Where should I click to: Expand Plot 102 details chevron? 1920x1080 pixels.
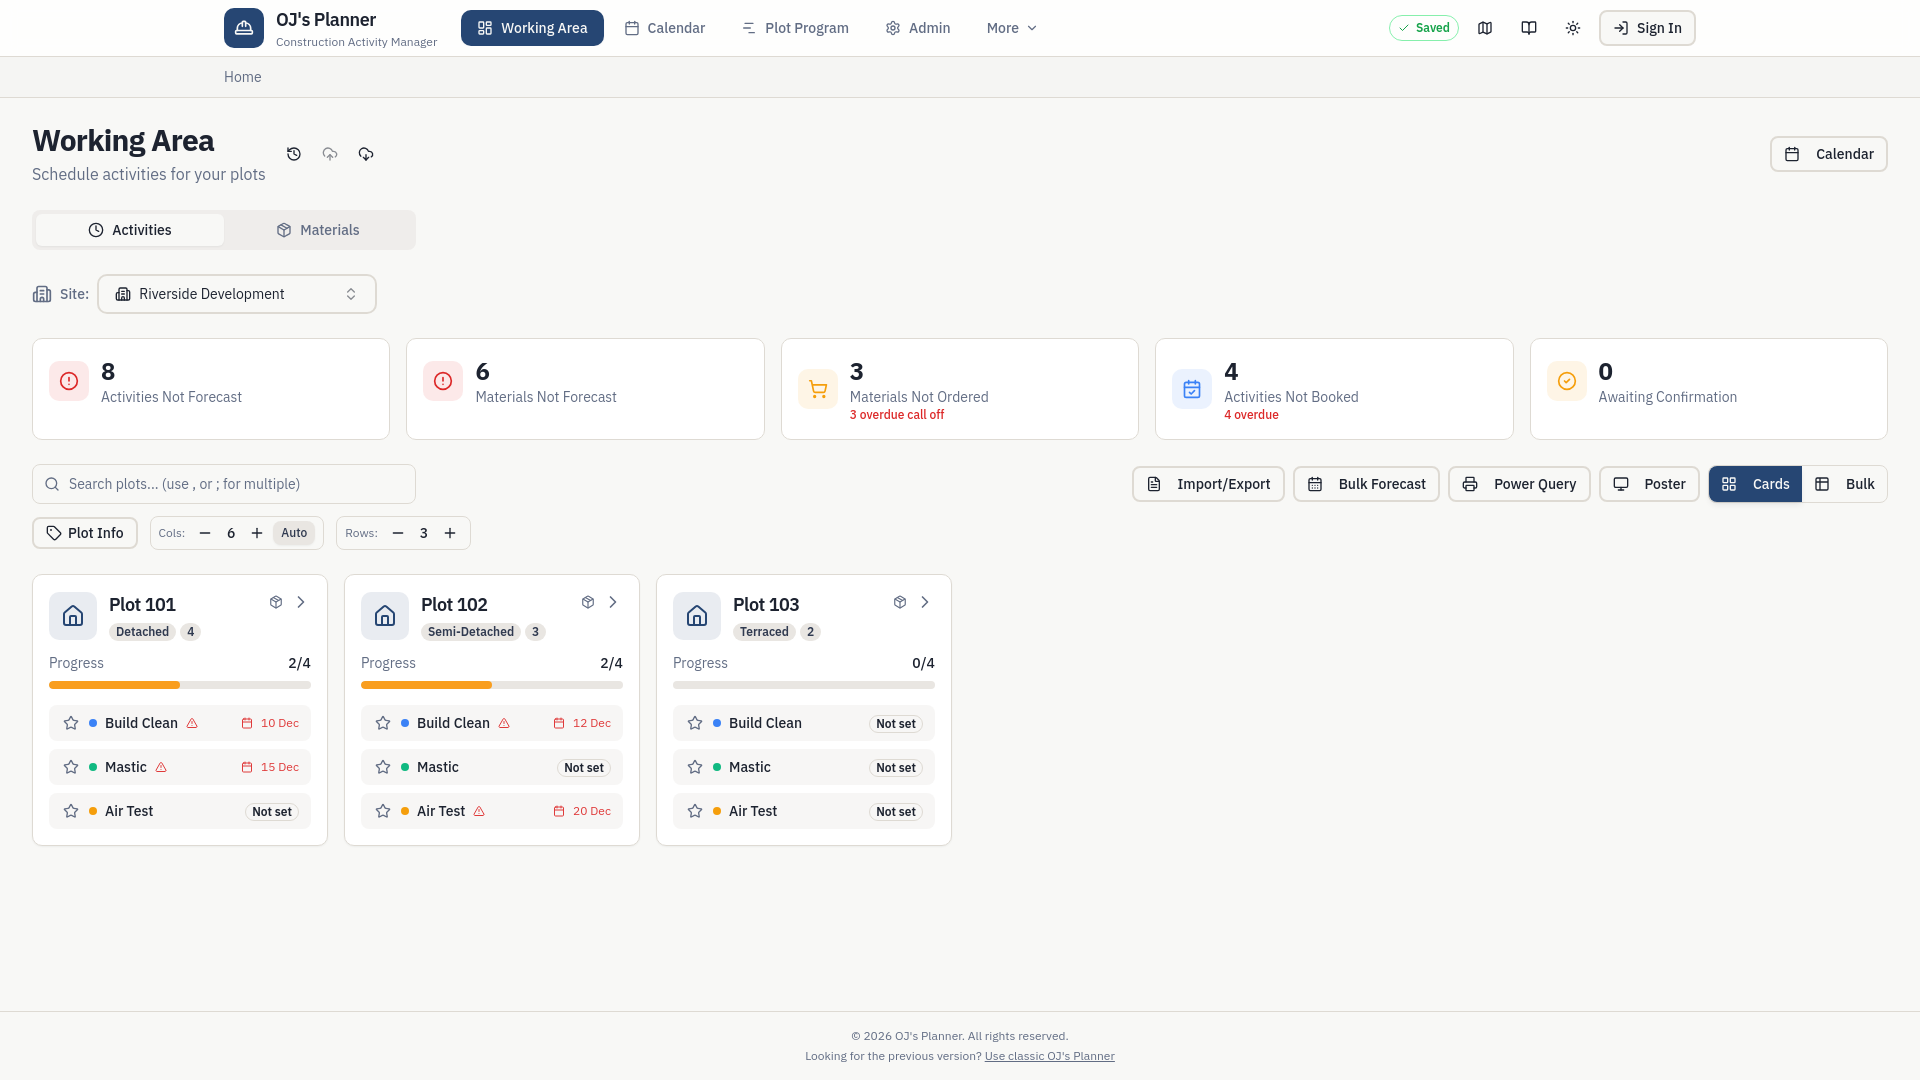click(613, 602)
